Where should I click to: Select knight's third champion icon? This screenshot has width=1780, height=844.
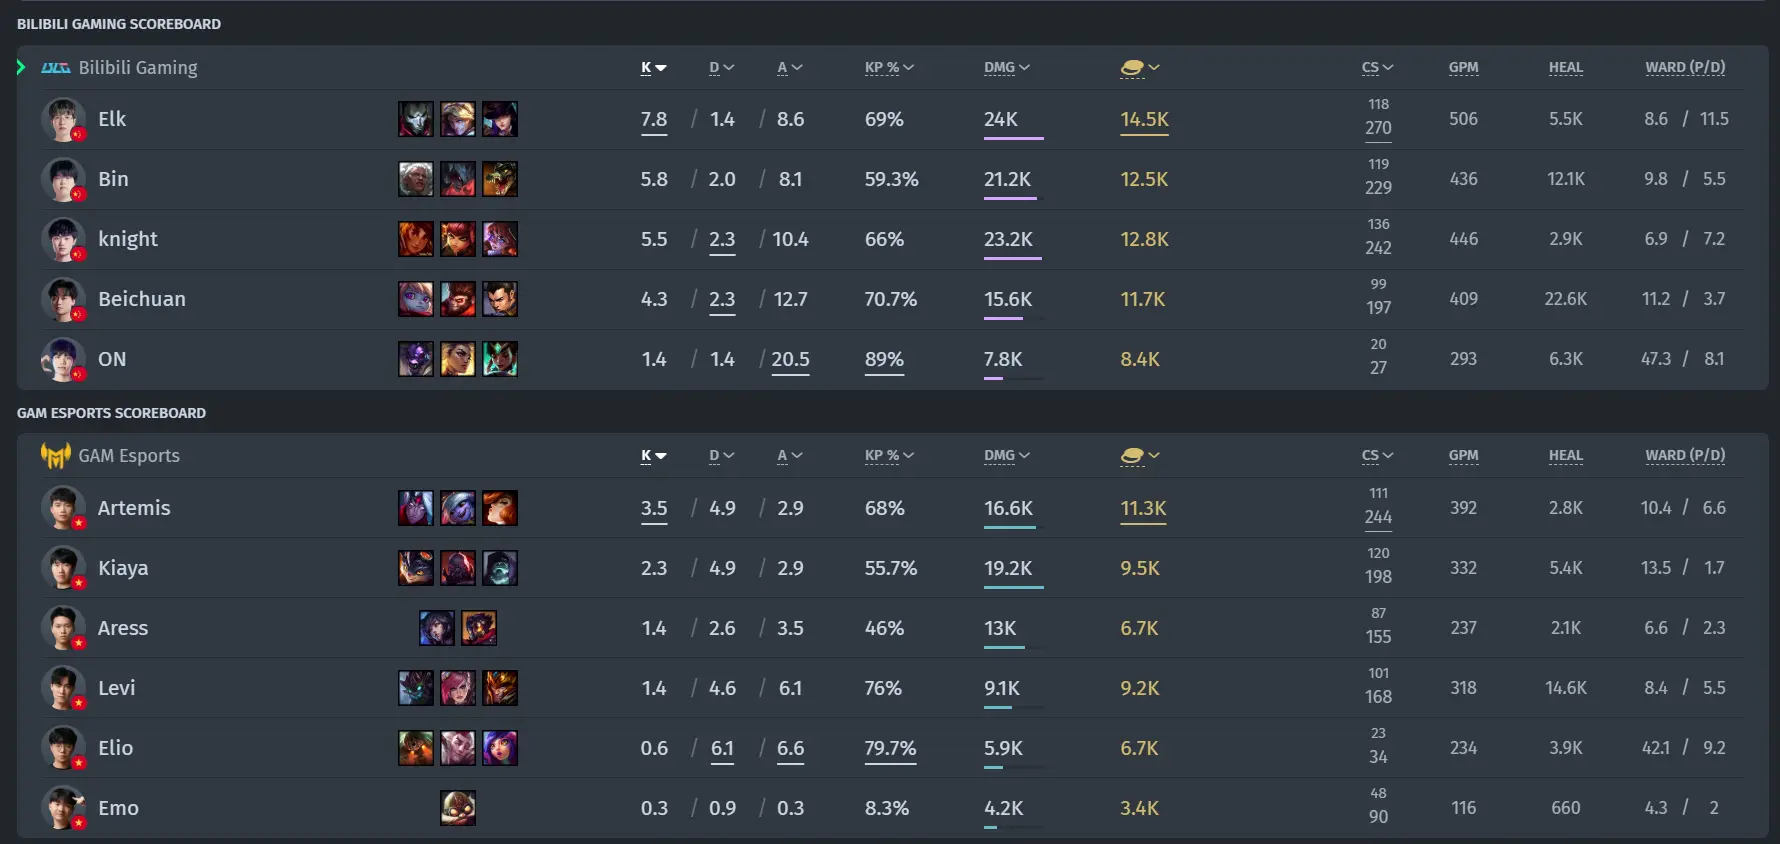coord(500,239)
